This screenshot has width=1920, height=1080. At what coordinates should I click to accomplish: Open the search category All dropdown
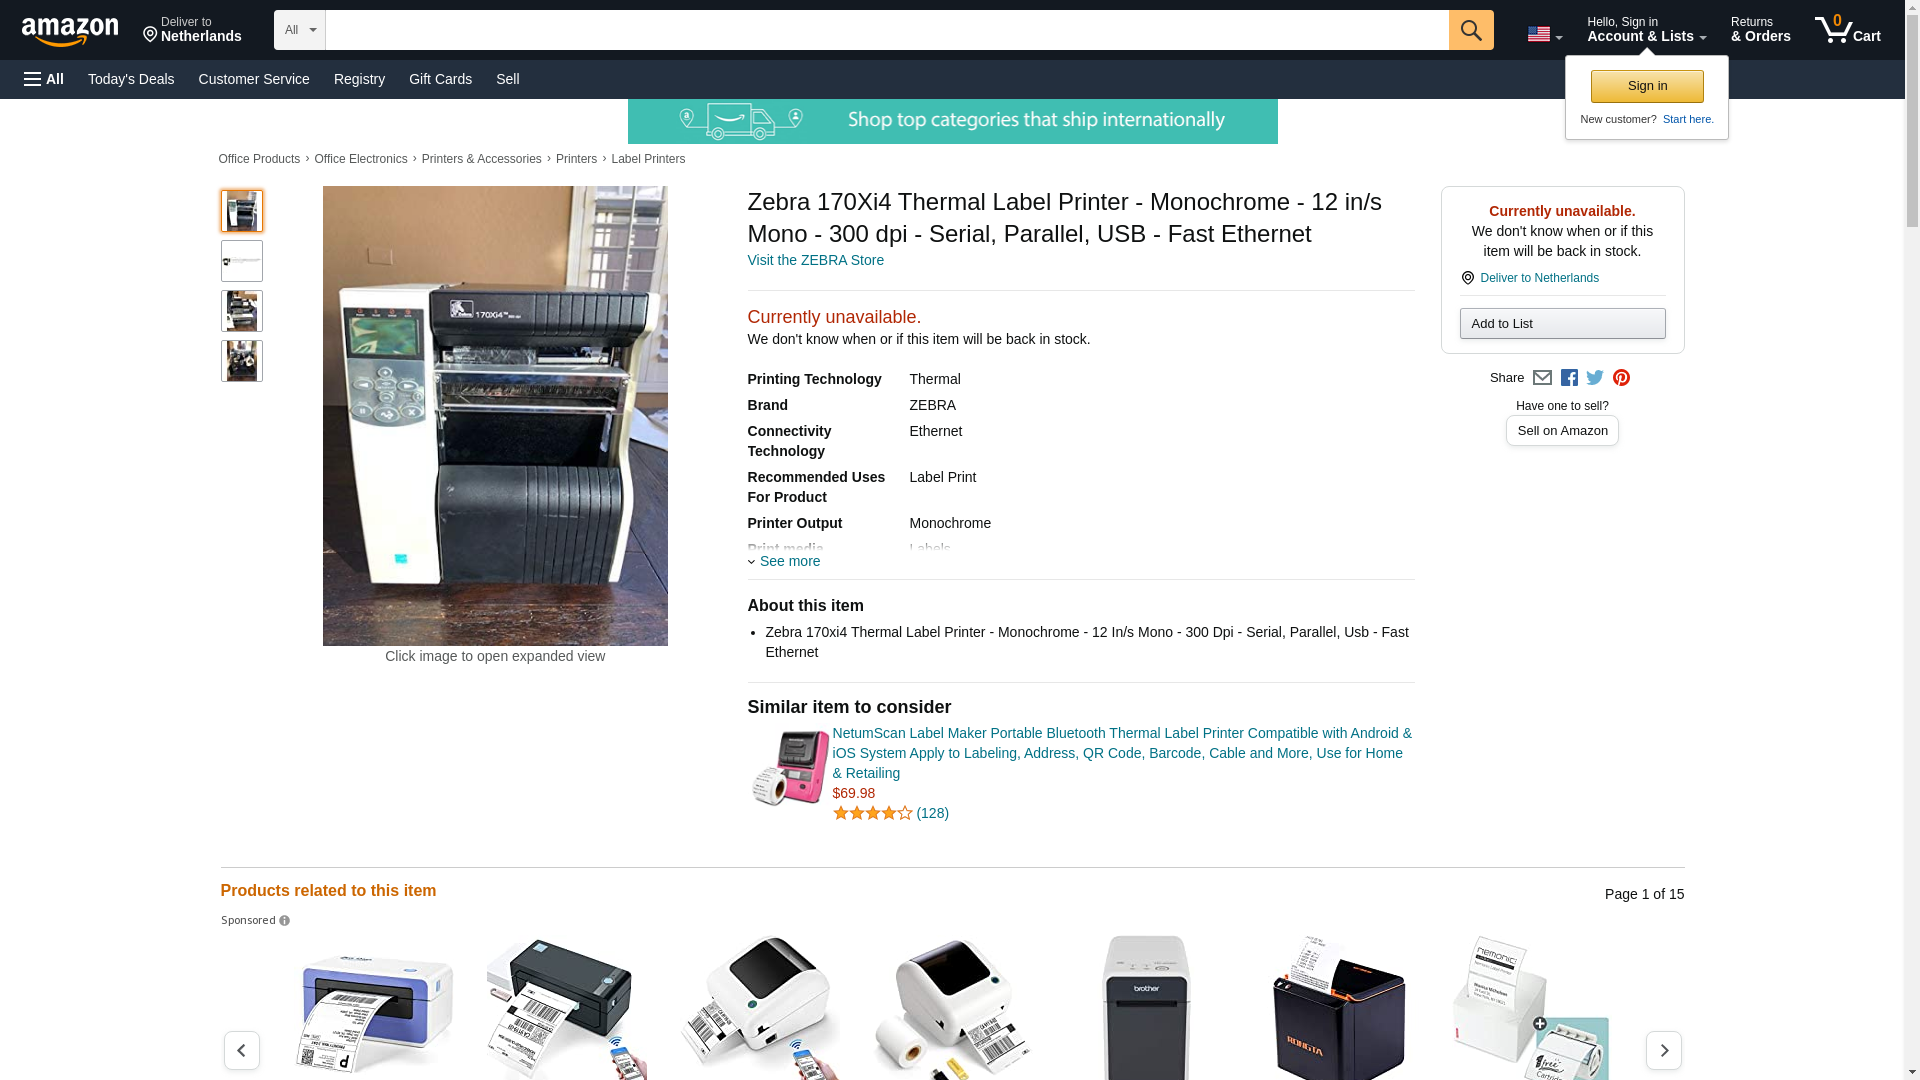(x=299, y=30)
